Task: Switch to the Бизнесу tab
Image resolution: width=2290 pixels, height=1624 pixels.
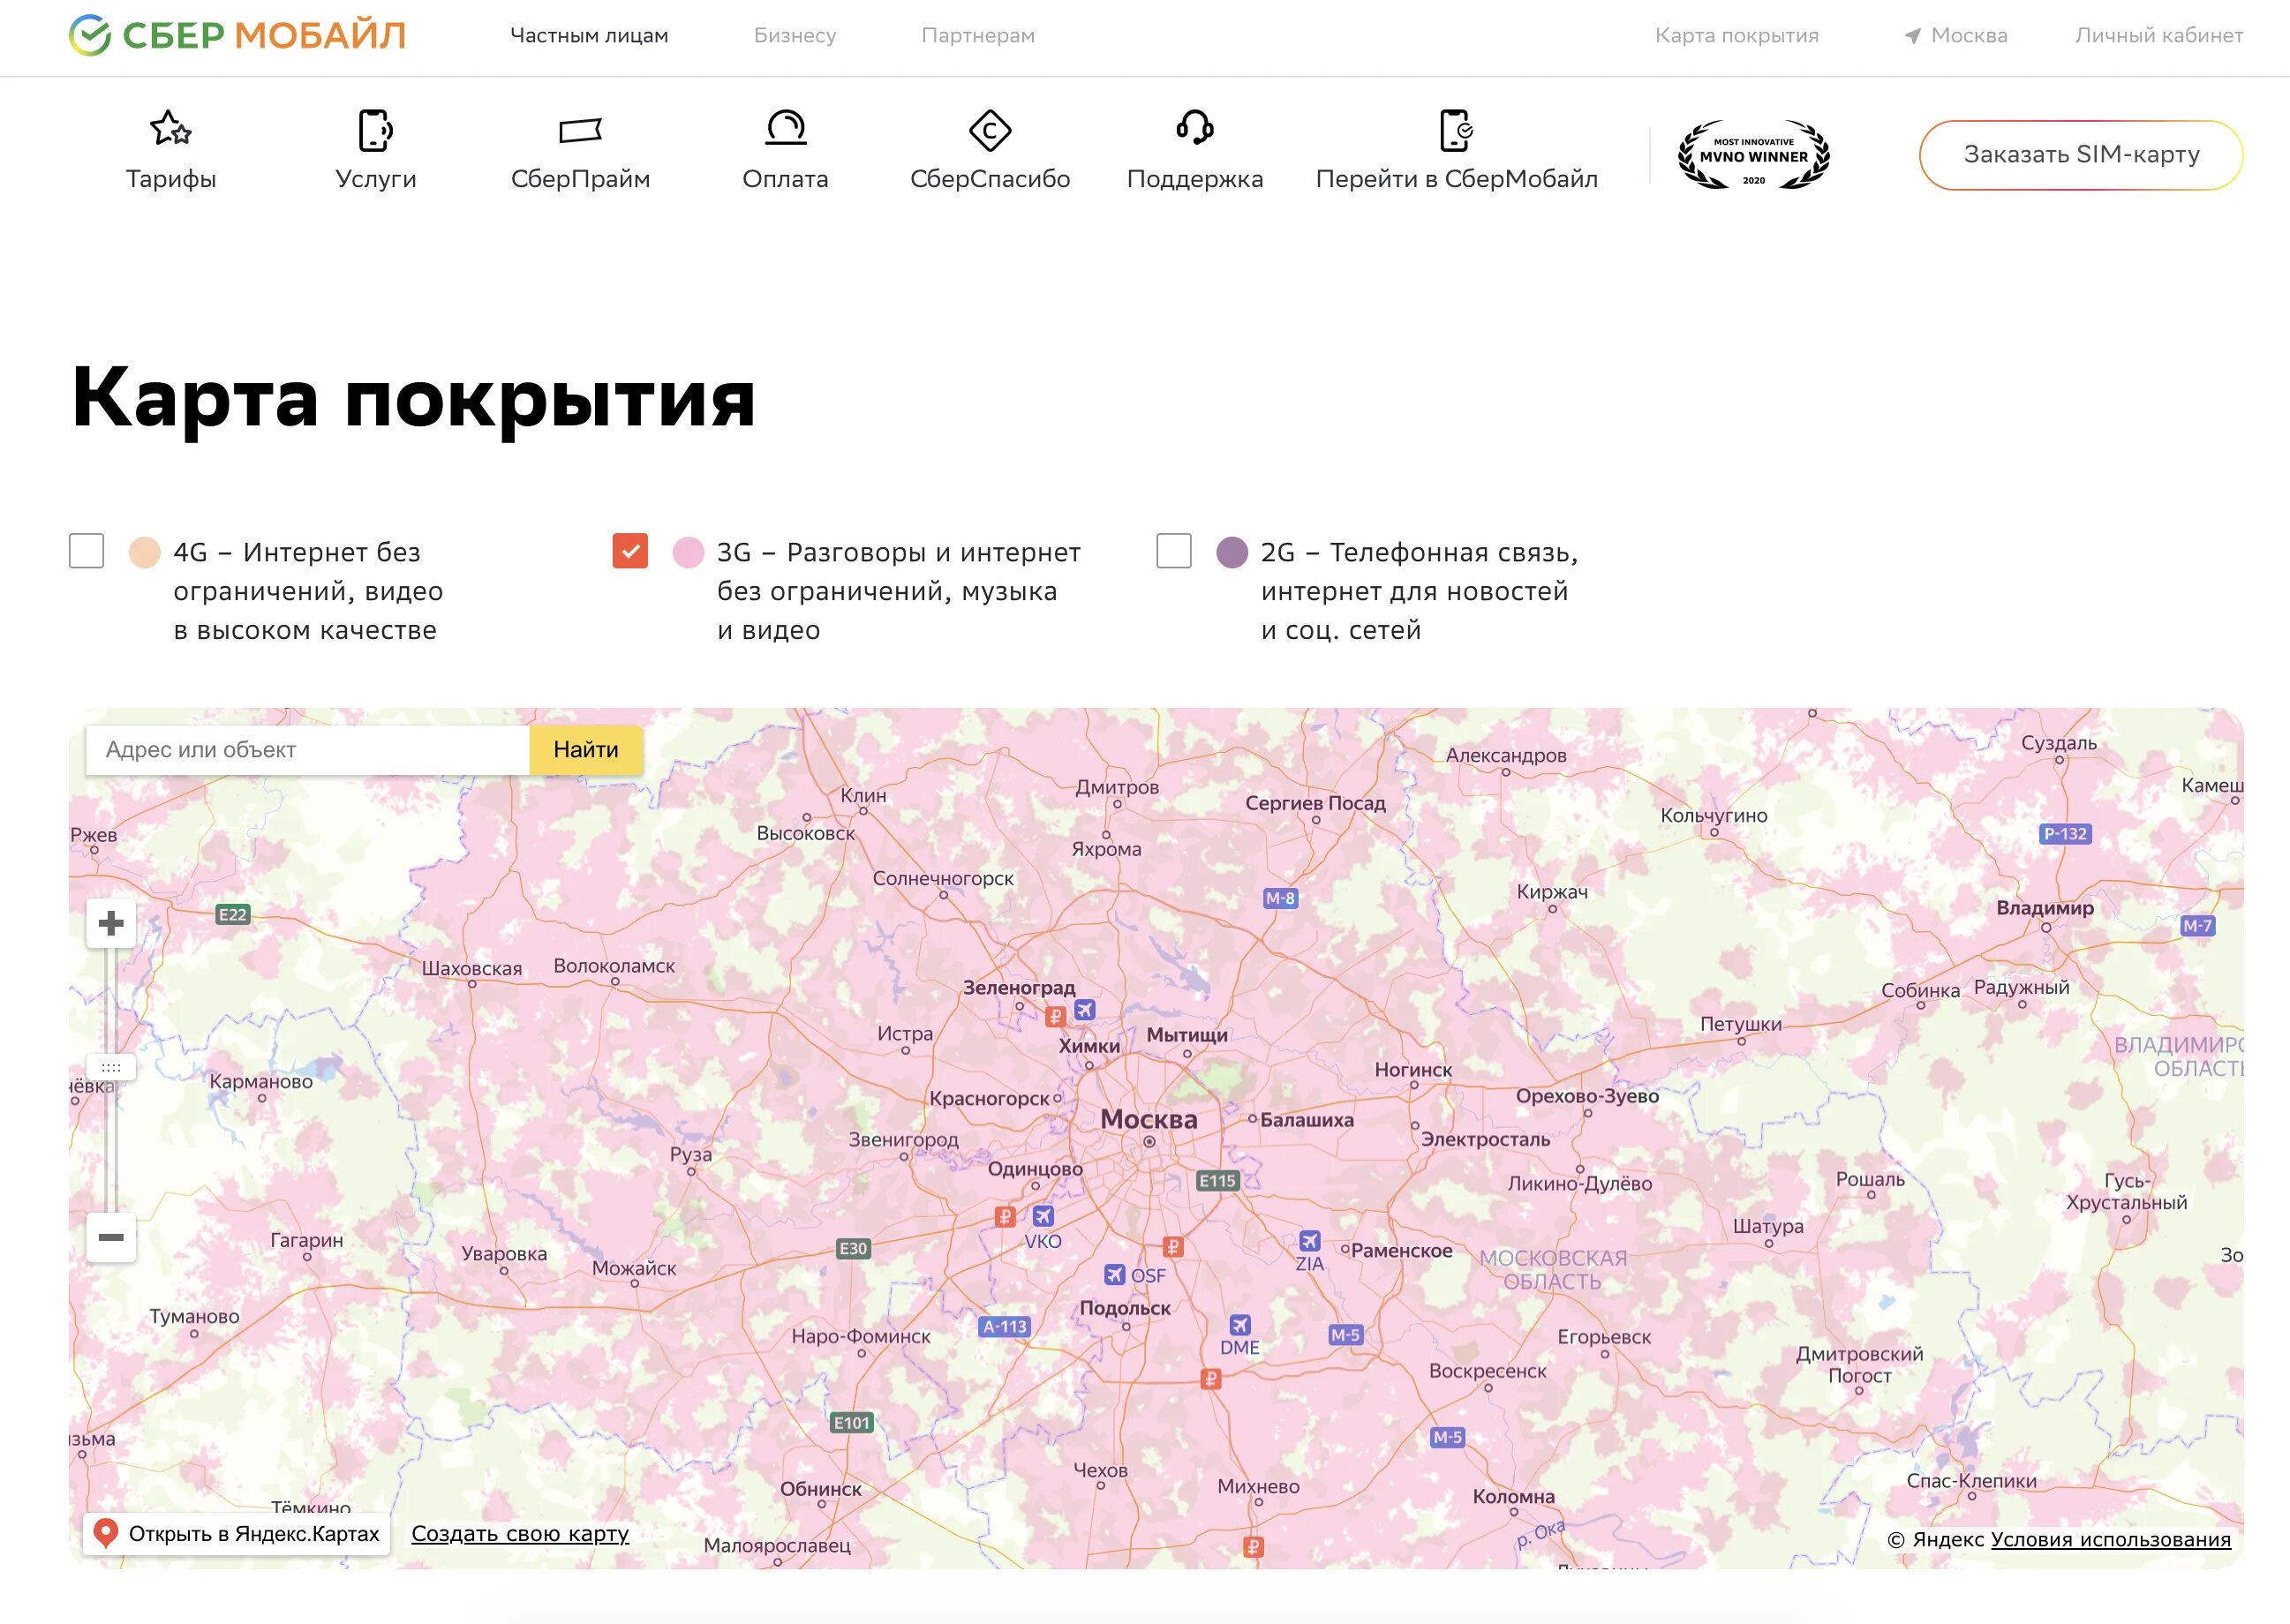Action: pyautogui.click(x=795, y=36)
